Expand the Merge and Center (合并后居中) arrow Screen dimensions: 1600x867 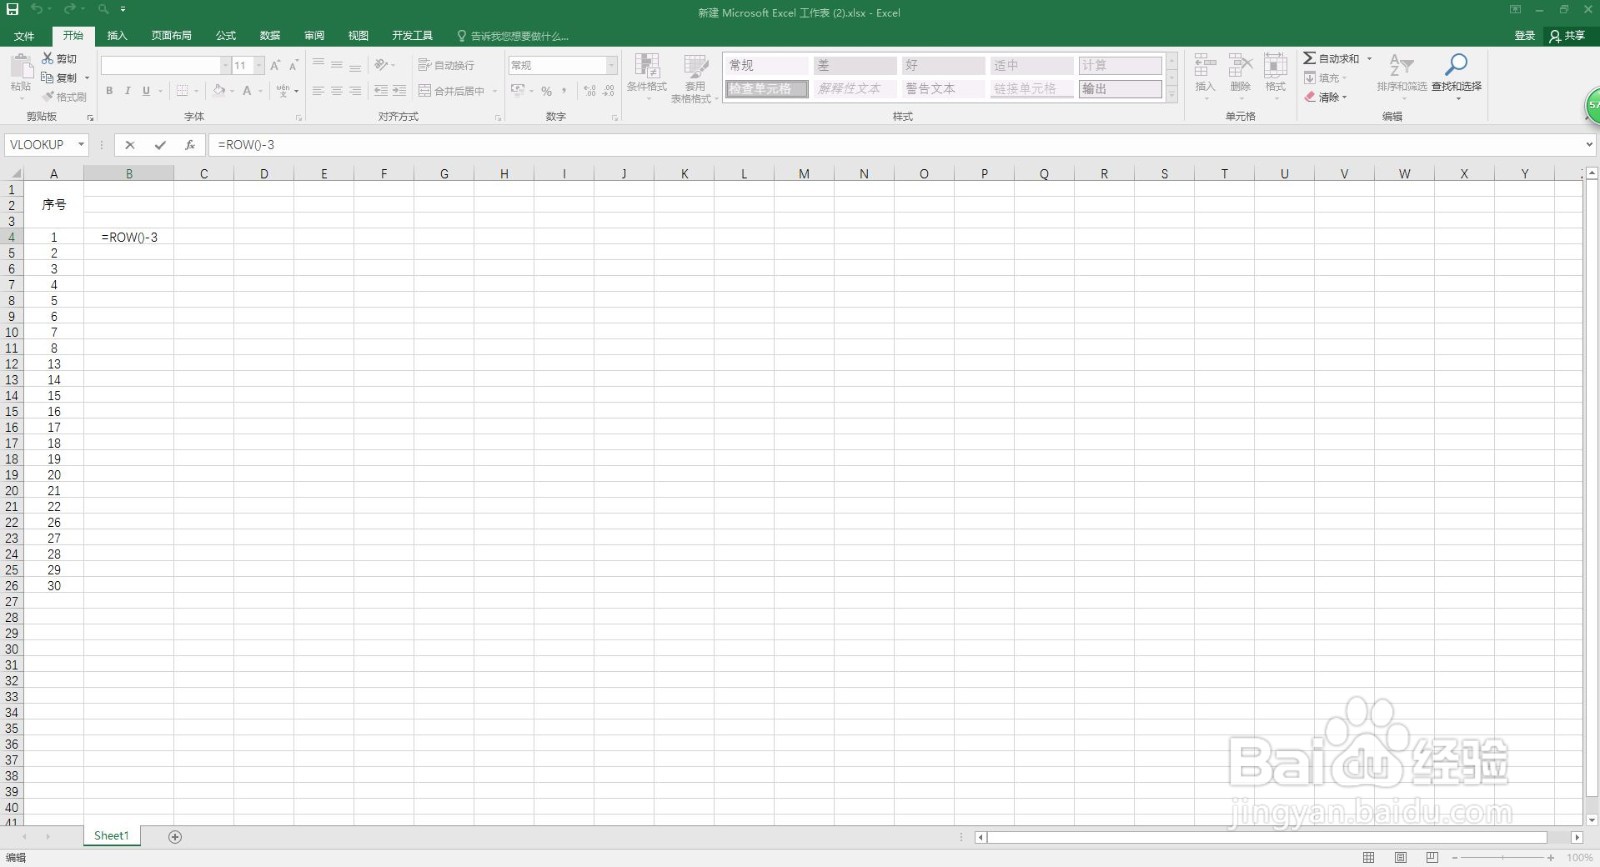[x=494, y=91]
